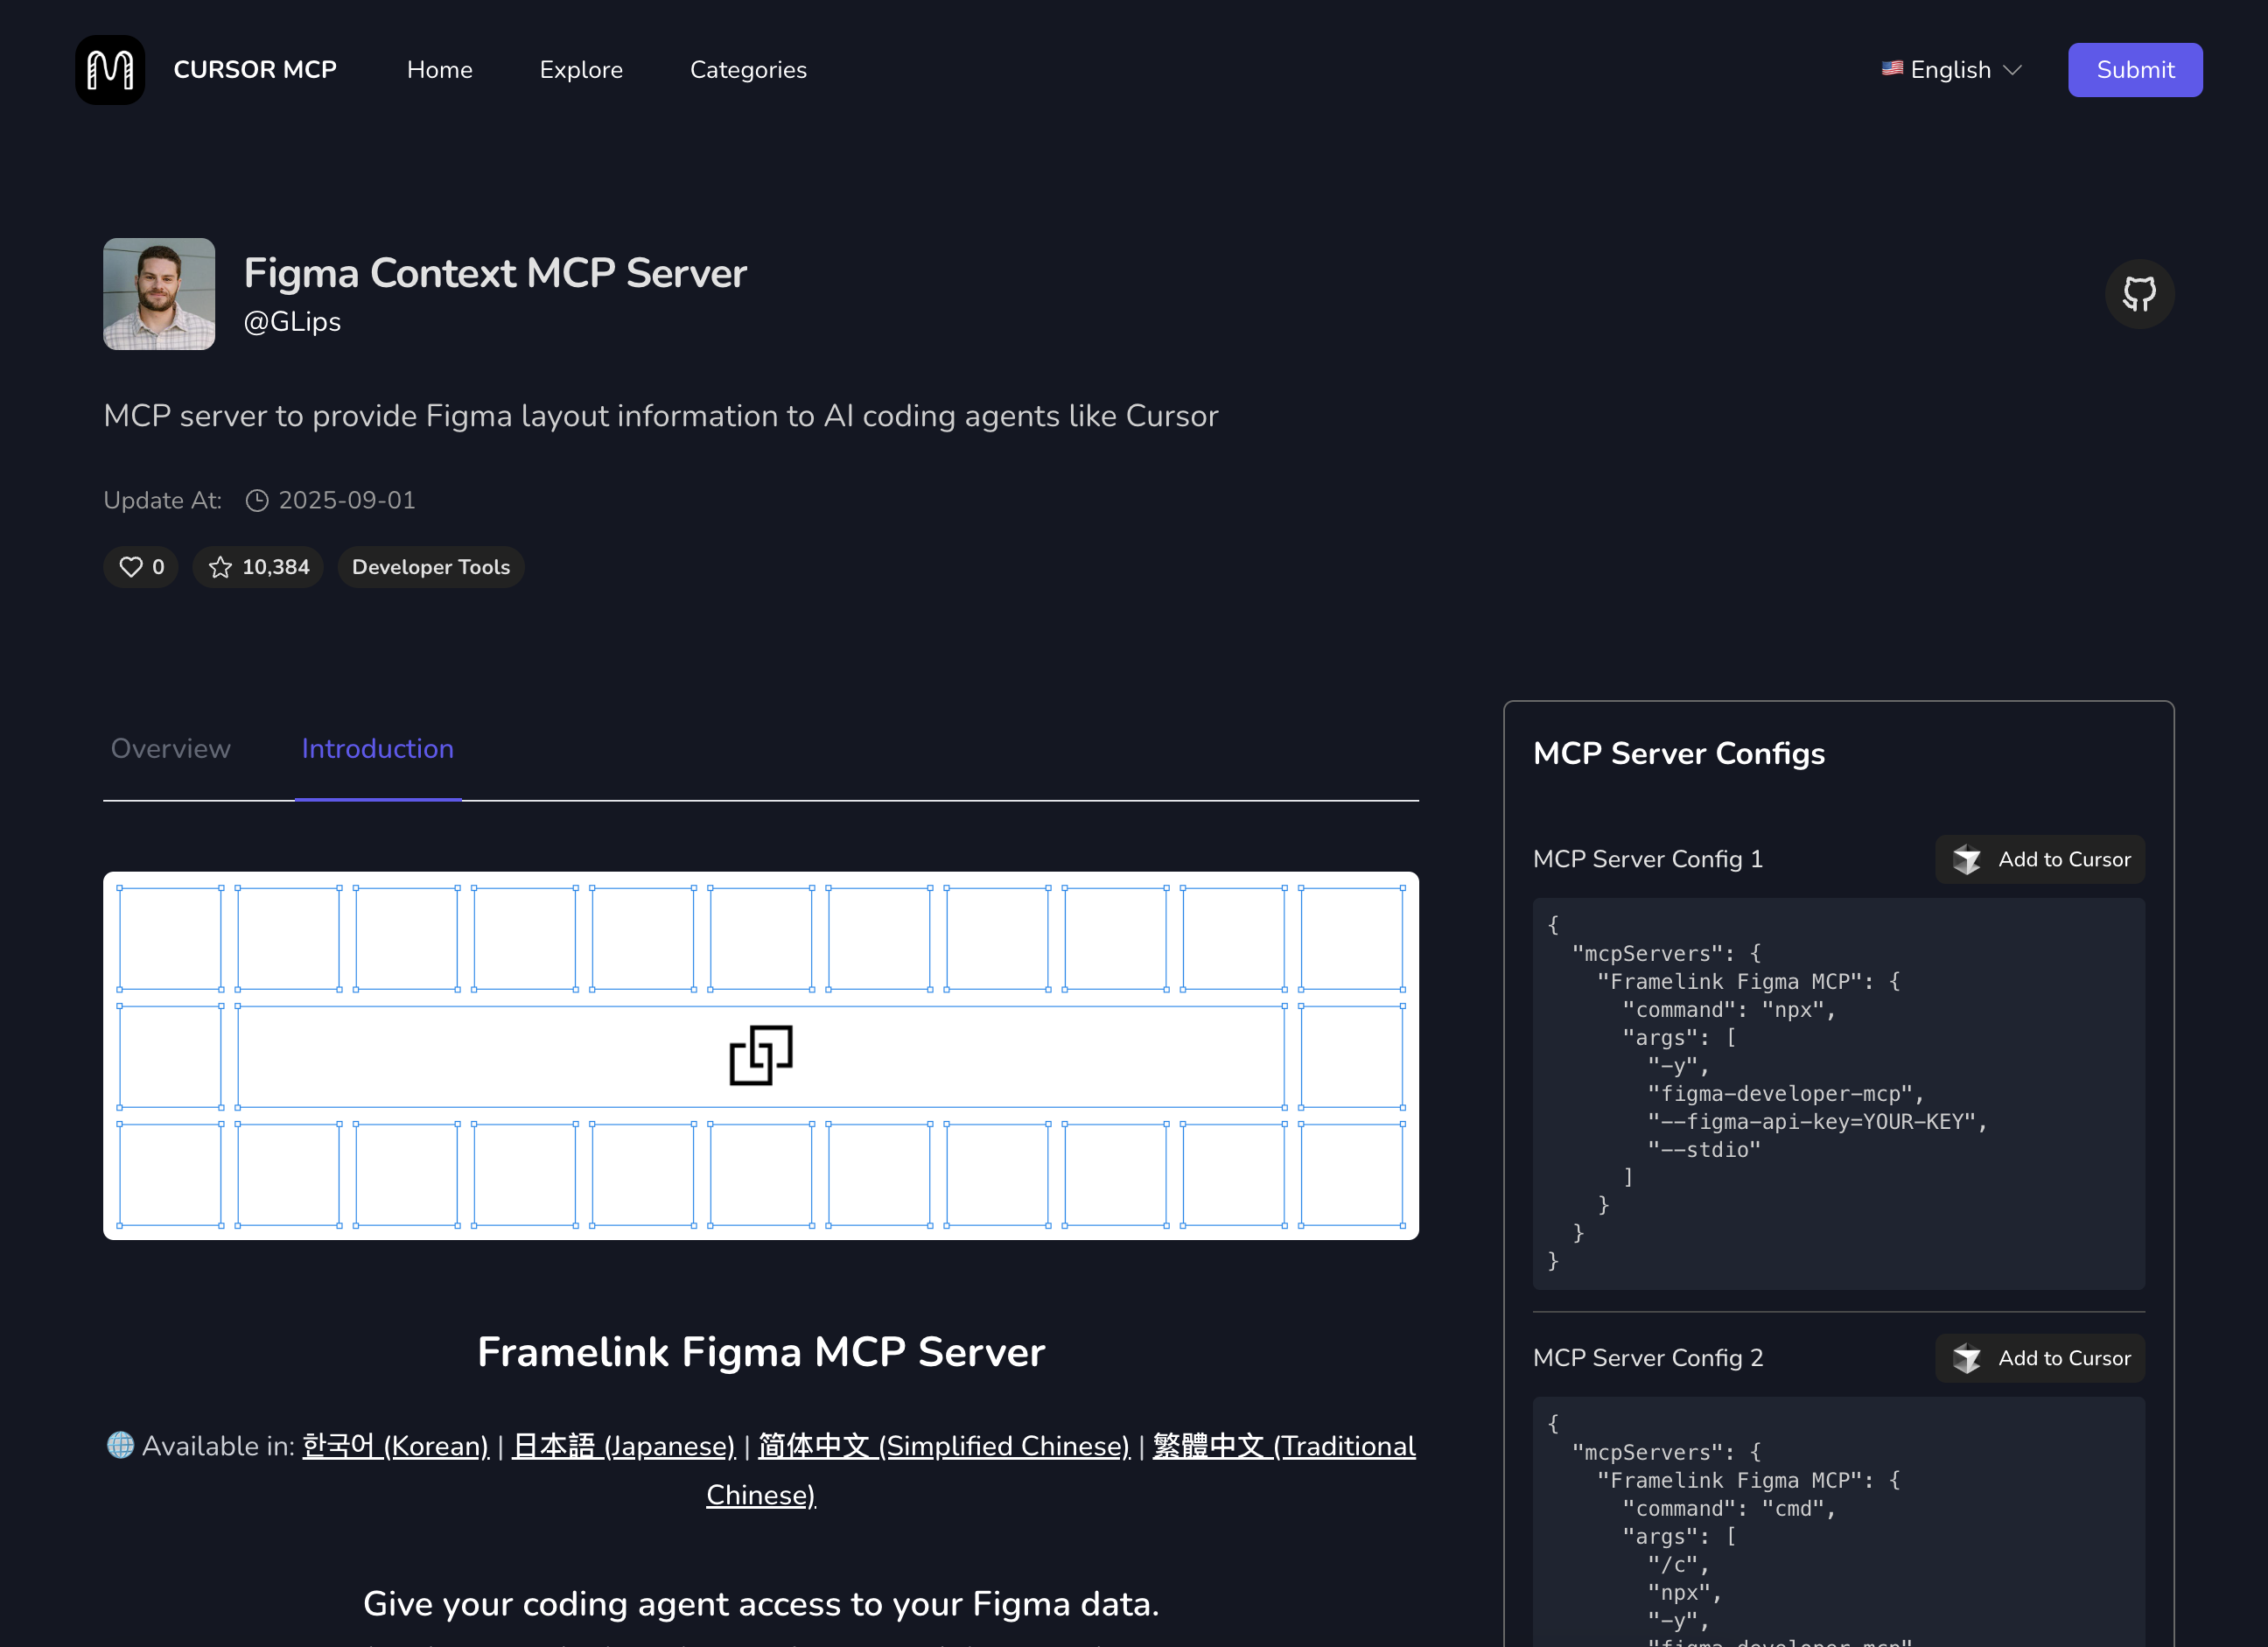
Task: Click the Framelink logo in banner image
Action: point(761,1055)
